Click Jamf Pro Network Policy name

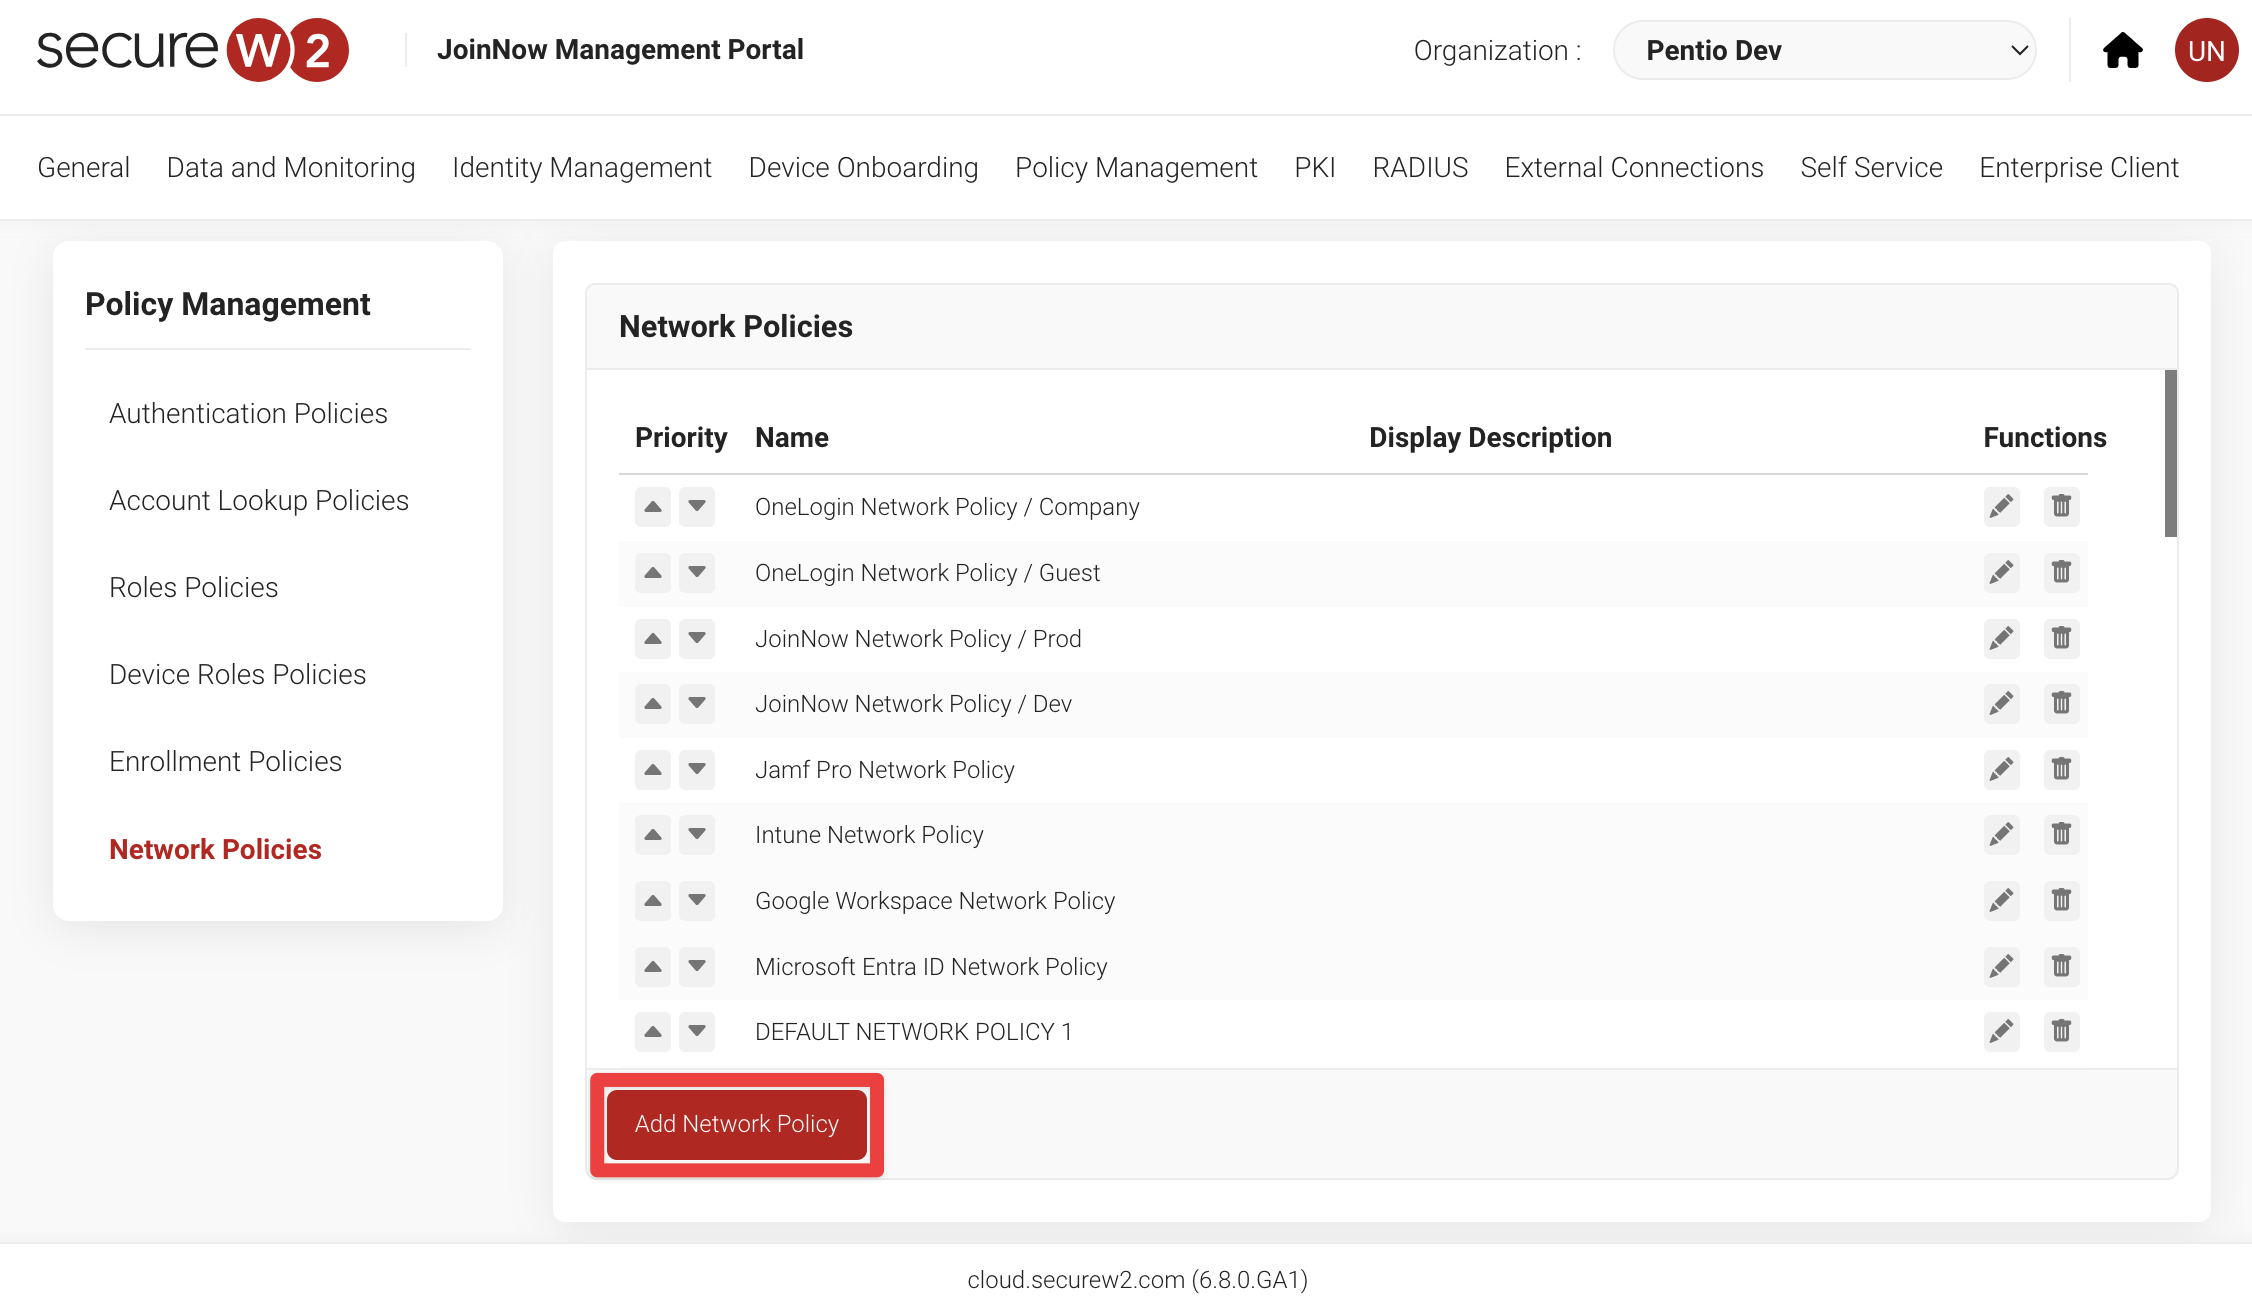pyautogui.click(x=885, y=770)
